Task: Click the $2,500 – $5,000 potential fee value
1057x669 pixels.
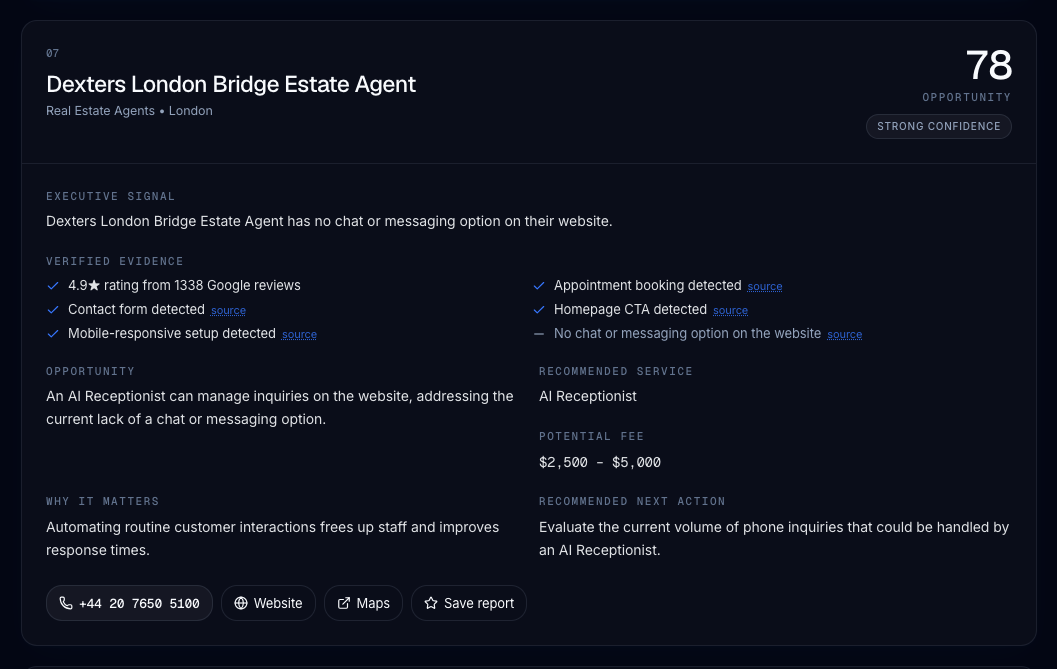Action: pyautogui.click(x=600, y=463)
